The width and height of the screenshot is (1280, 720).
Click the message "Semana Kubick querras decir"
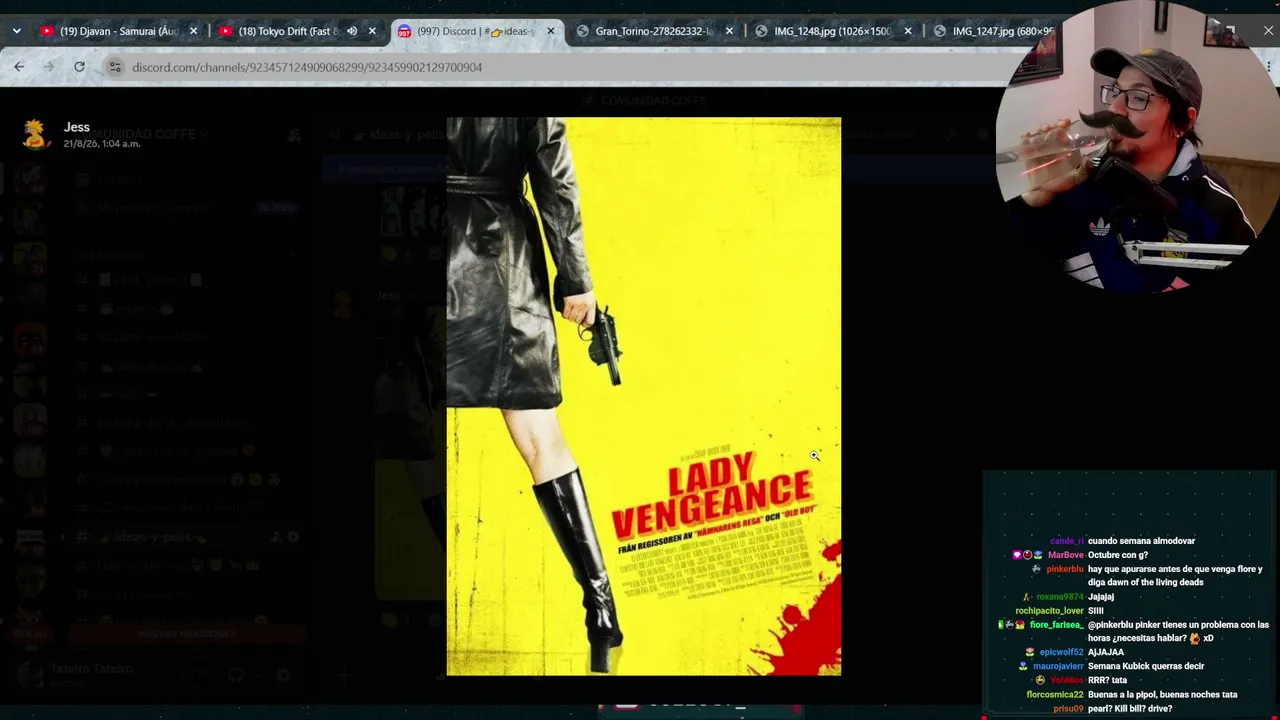(1146, 666)
